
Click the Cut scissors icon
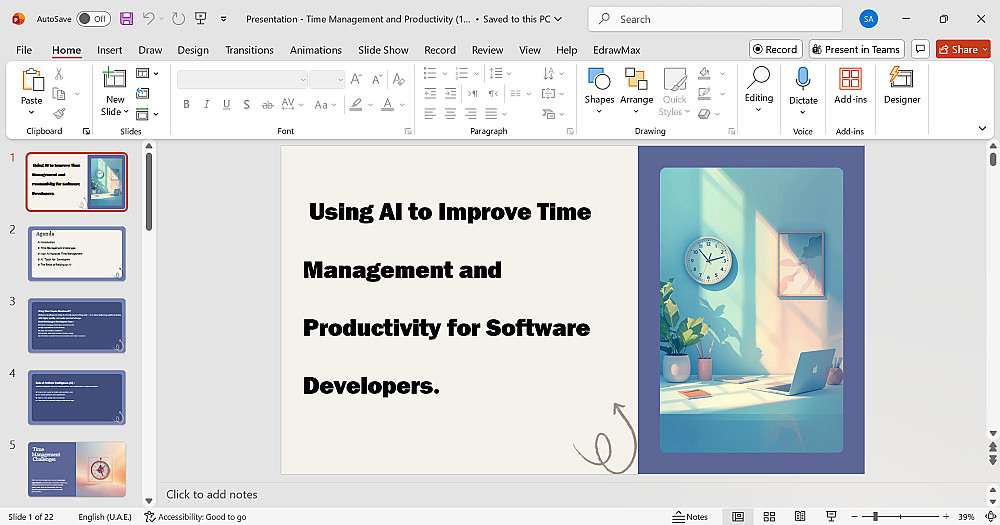[x=59, y=74]
